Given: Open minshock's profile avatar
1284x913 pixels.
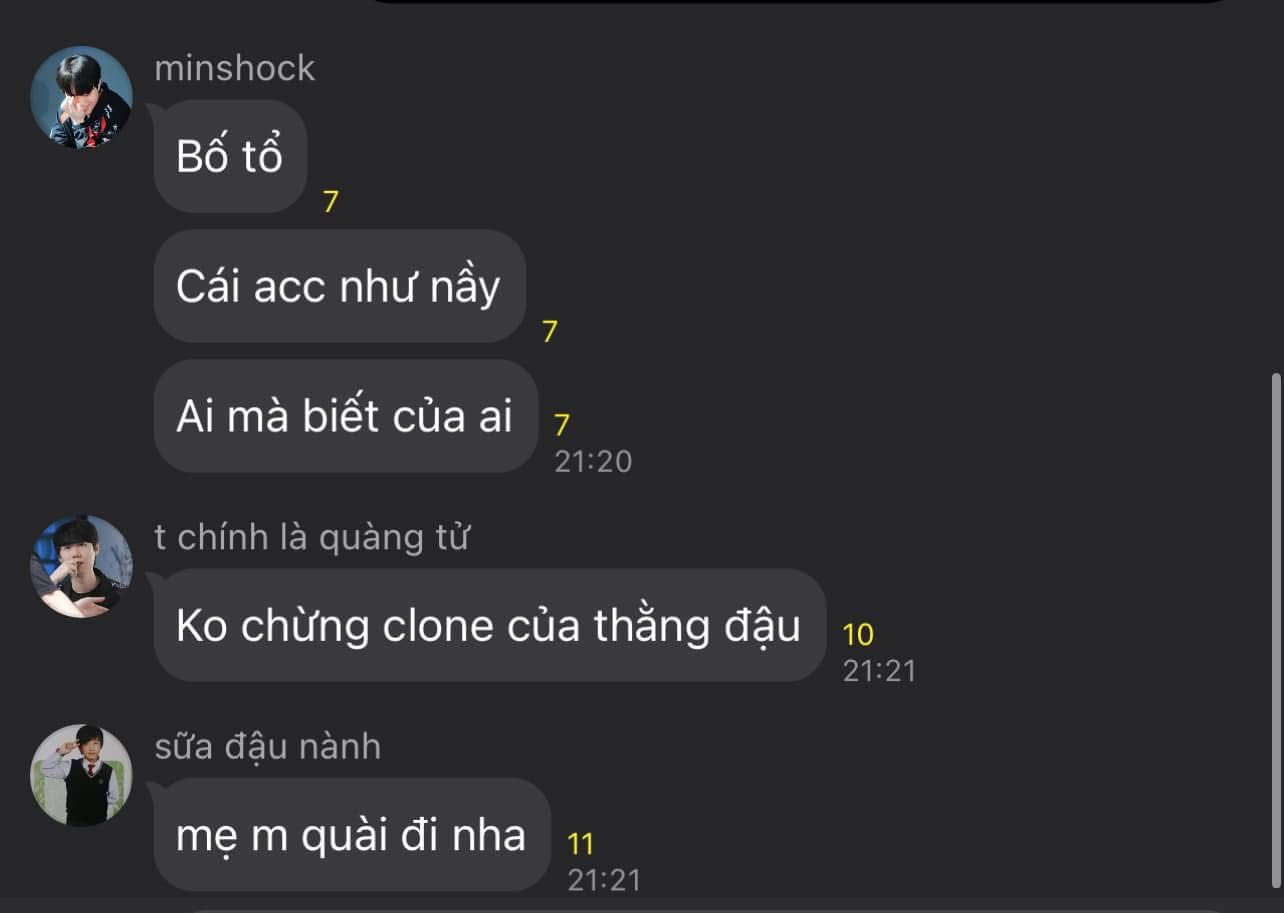Looking at the screenshot, I should click(x=81, y=97).
